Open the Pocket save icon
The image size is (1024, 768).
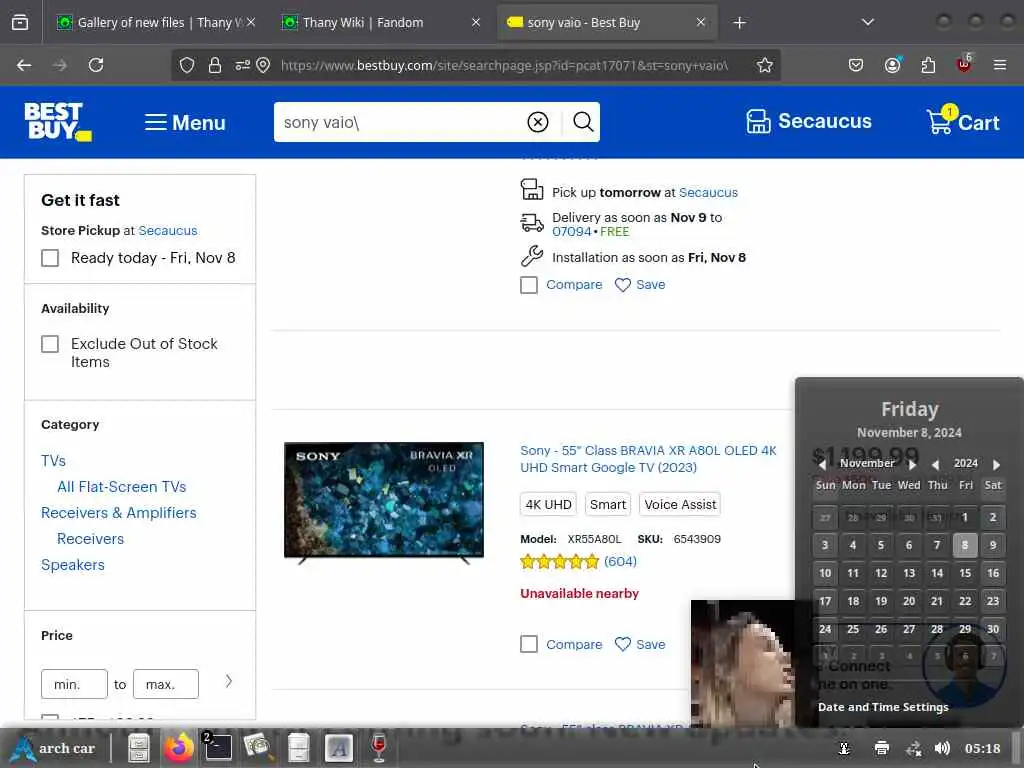coord(856,65)
